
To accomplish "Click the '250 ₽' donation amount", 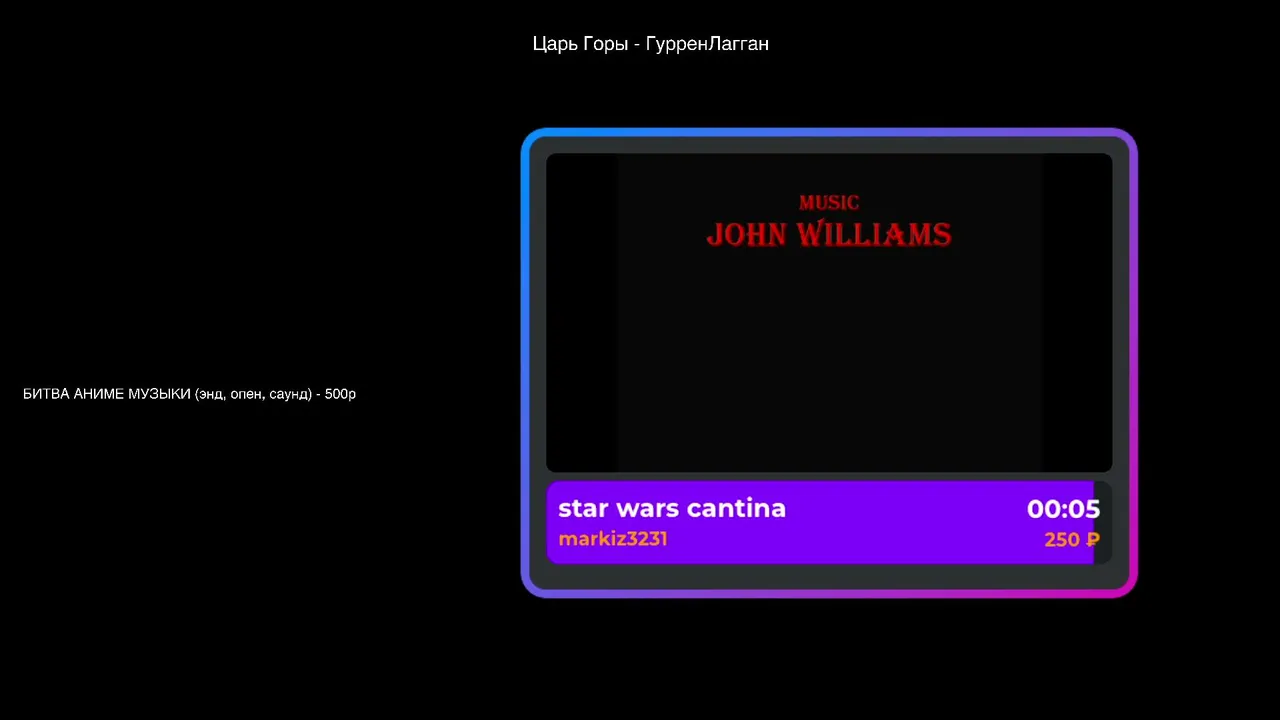I will pyautogui.click(x=1072, y=540).
